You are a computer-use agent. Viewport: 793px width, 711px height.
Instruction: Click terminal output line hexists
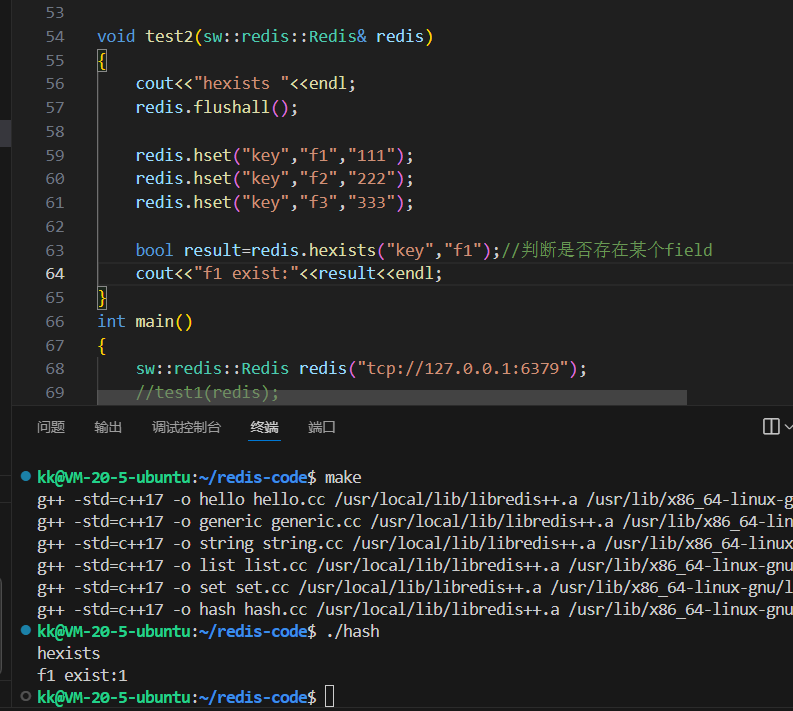coord(69,653)
